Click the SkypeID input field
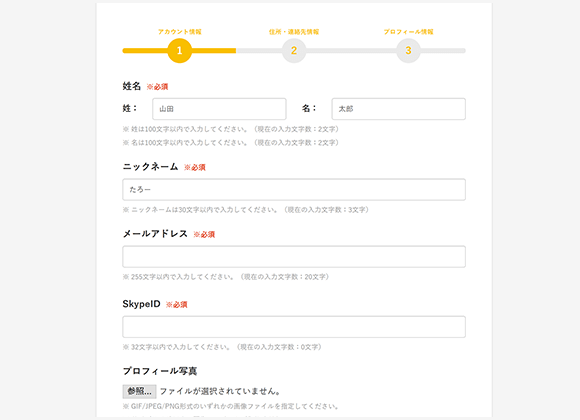 click(x=294, y=327)
